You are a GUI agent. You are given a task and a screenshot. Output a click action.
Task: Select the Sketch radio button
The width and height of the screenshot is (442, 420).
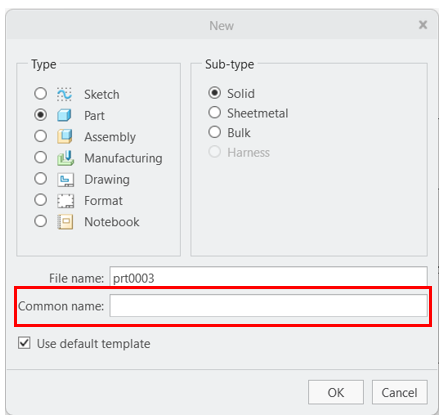click(40, 94)
